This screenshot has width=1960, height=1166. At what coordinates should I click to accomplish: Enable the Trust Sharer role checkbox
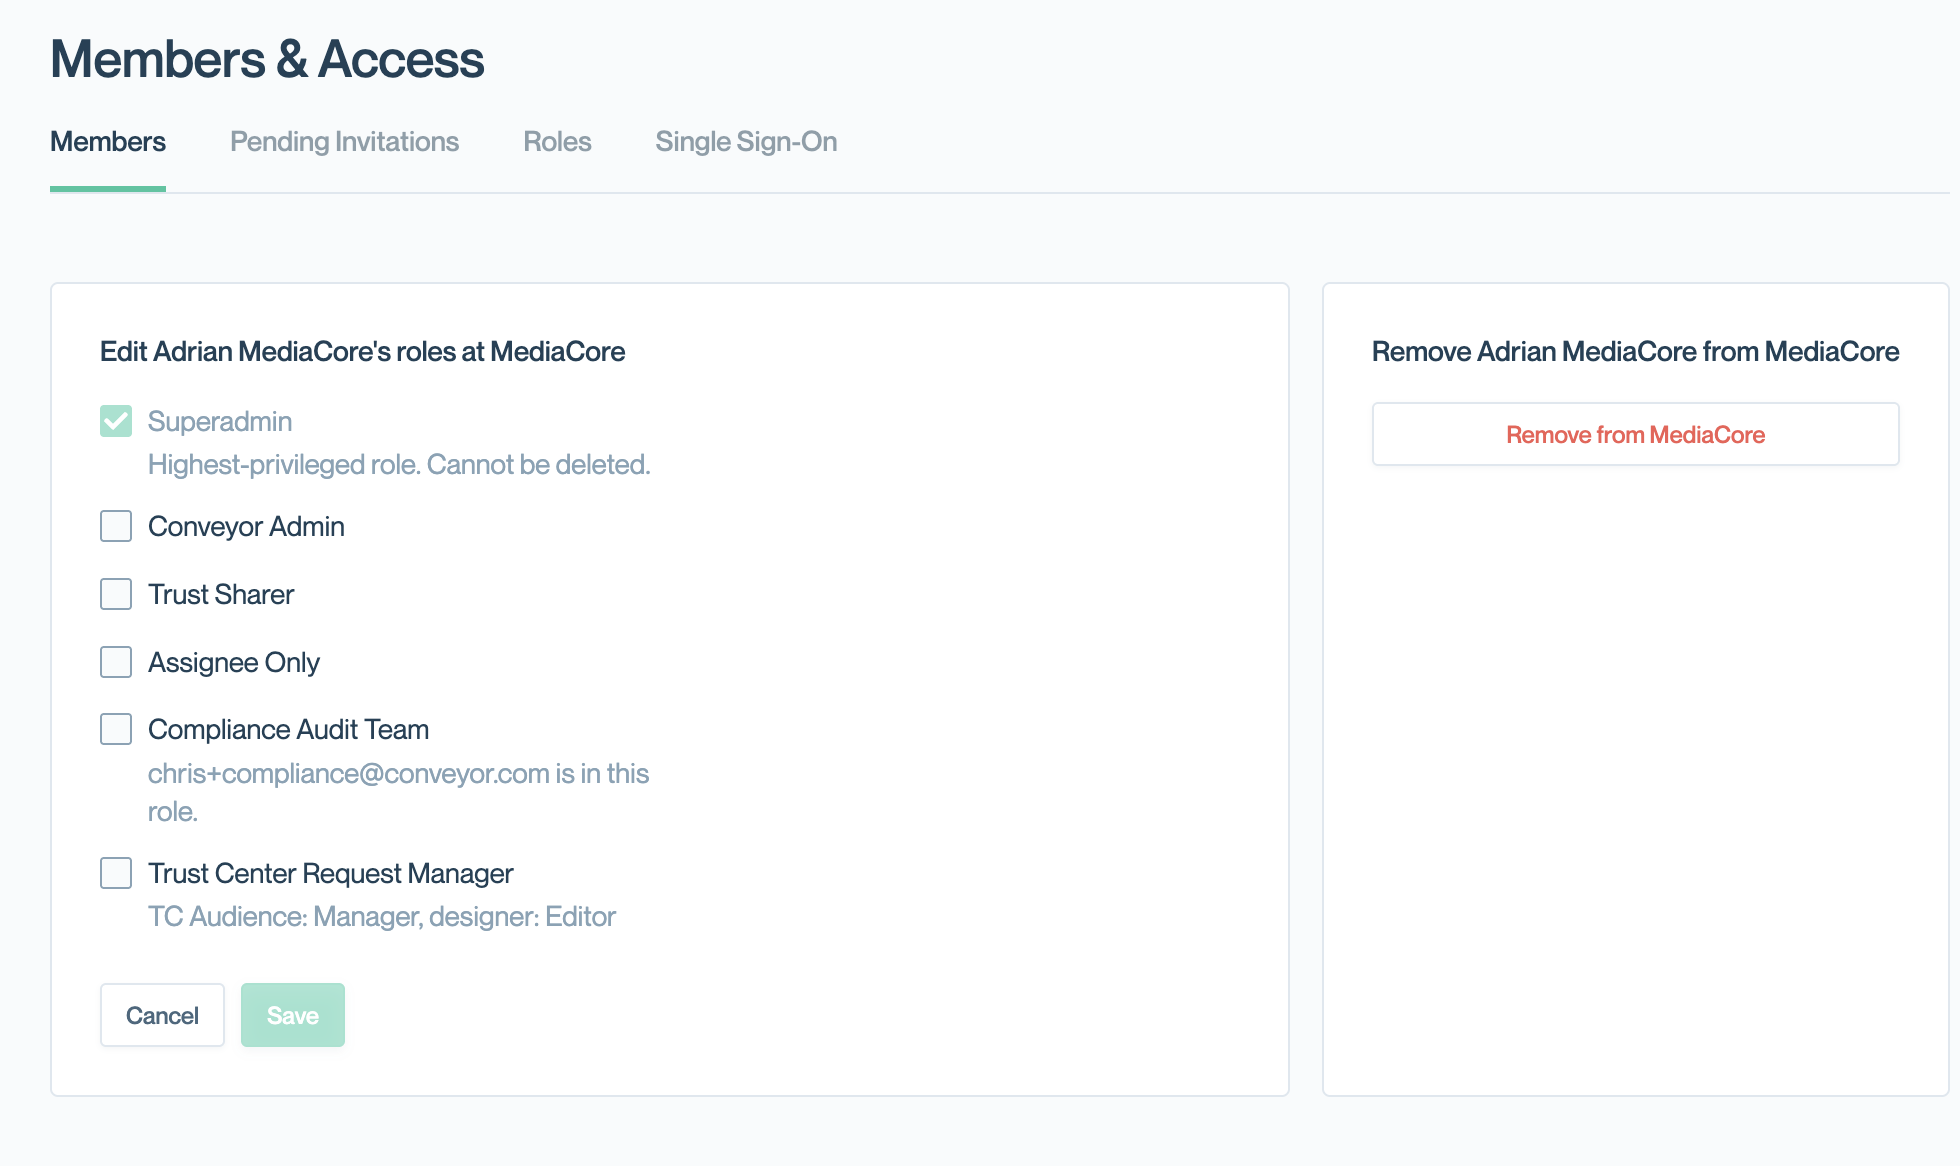click(x=116, y=594)
